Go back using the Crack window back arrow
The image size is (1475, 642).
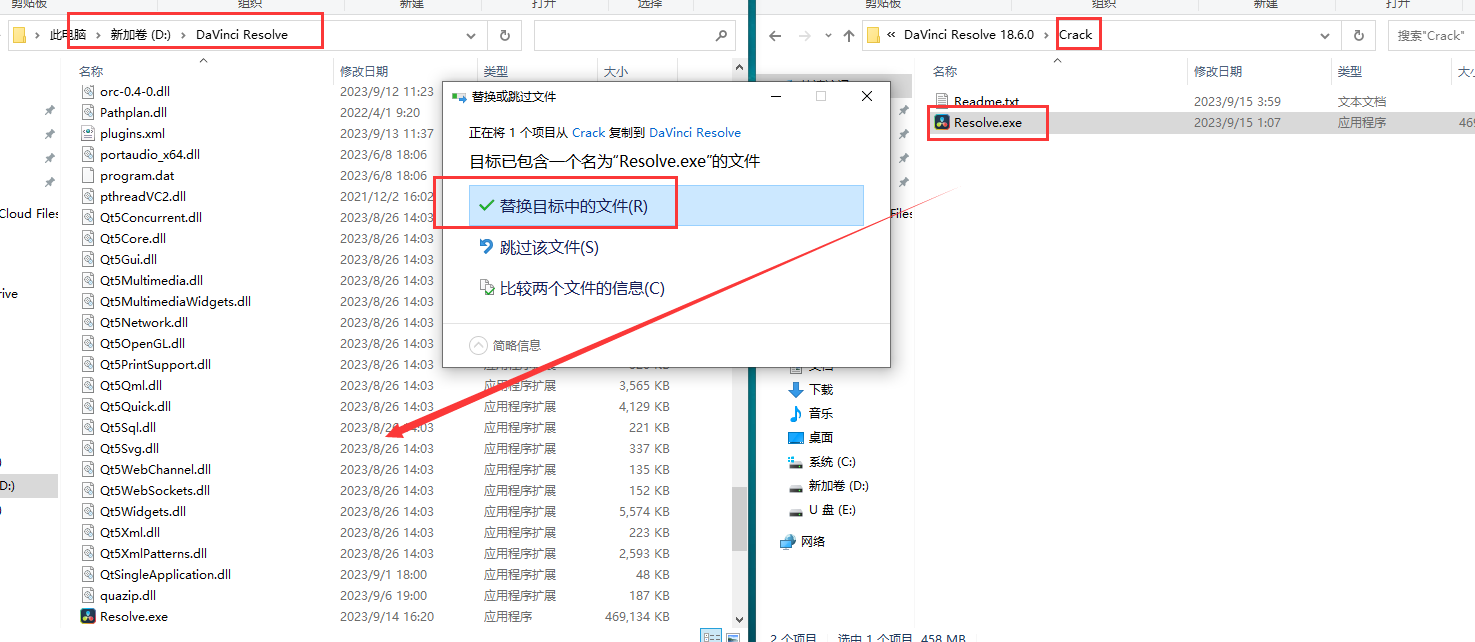click(774, 36)
